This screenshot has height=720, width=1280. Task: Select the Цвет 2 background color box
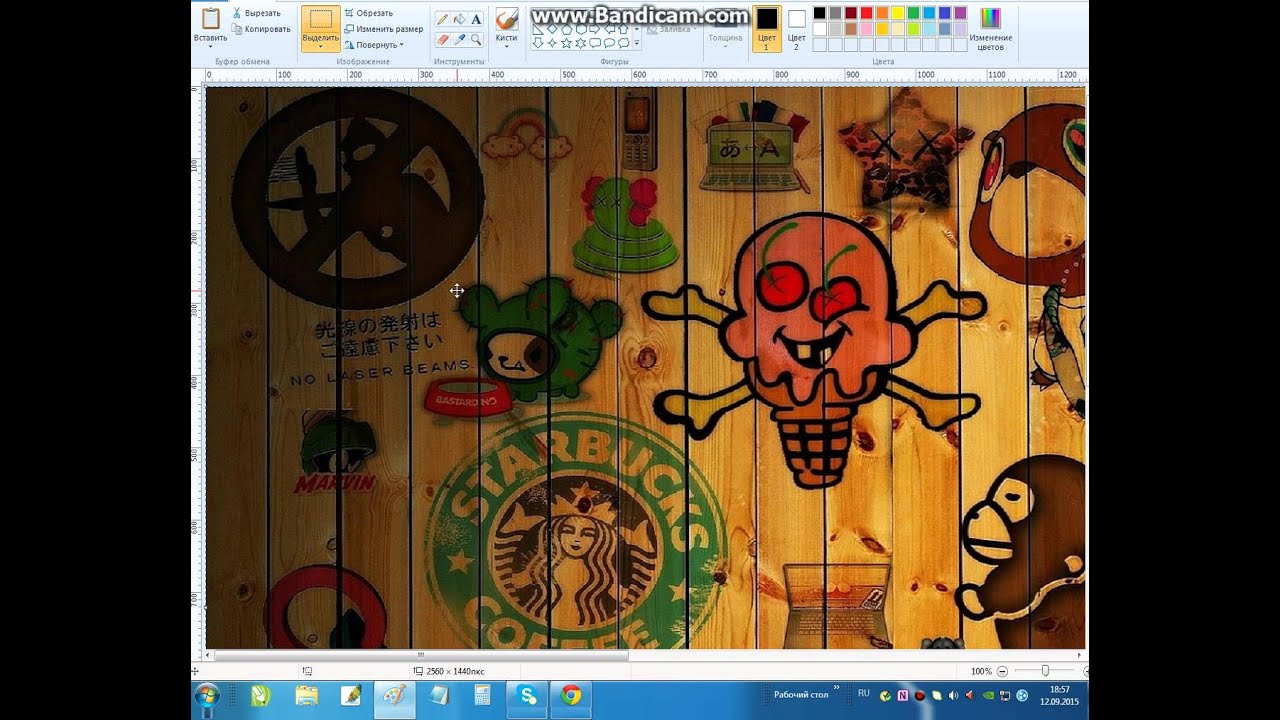(x=796, y=28)
